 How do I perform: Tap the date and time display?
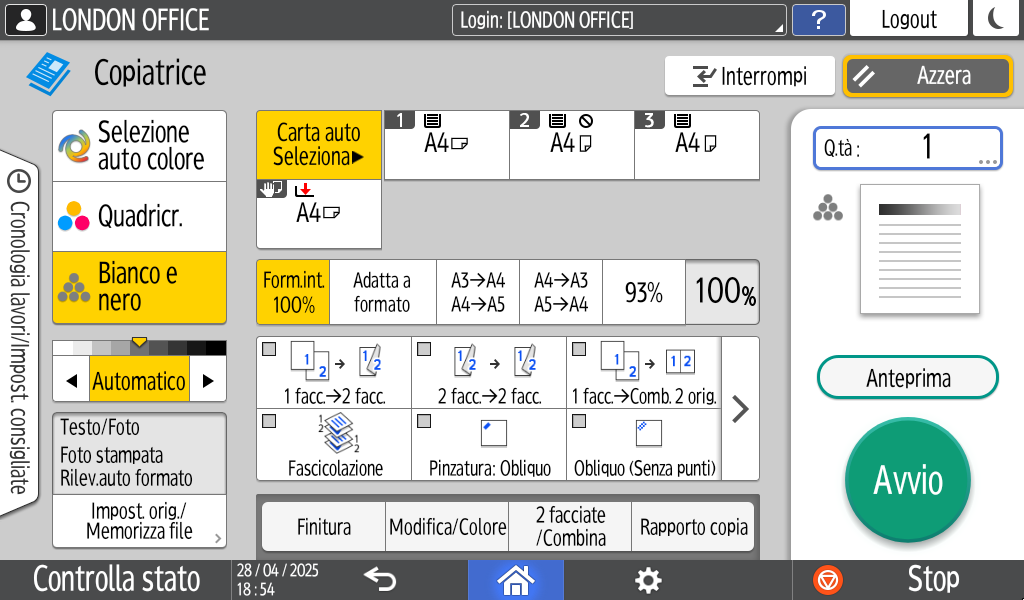[278, 580]
